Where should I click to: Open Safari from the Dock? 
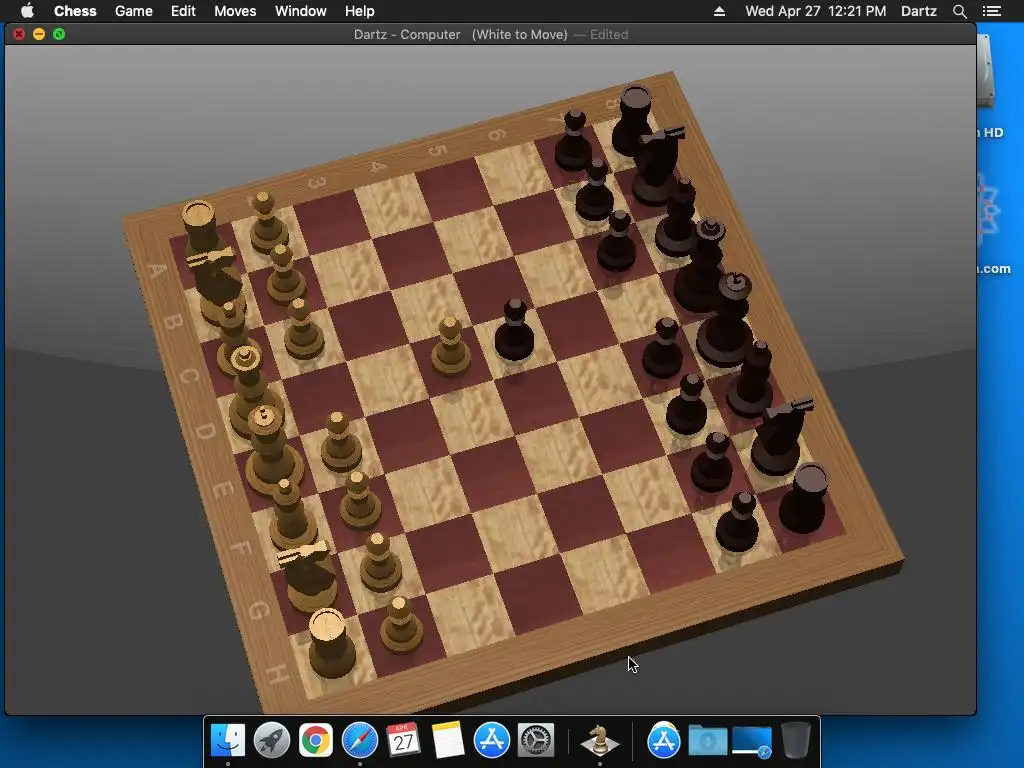coord(360,741)
